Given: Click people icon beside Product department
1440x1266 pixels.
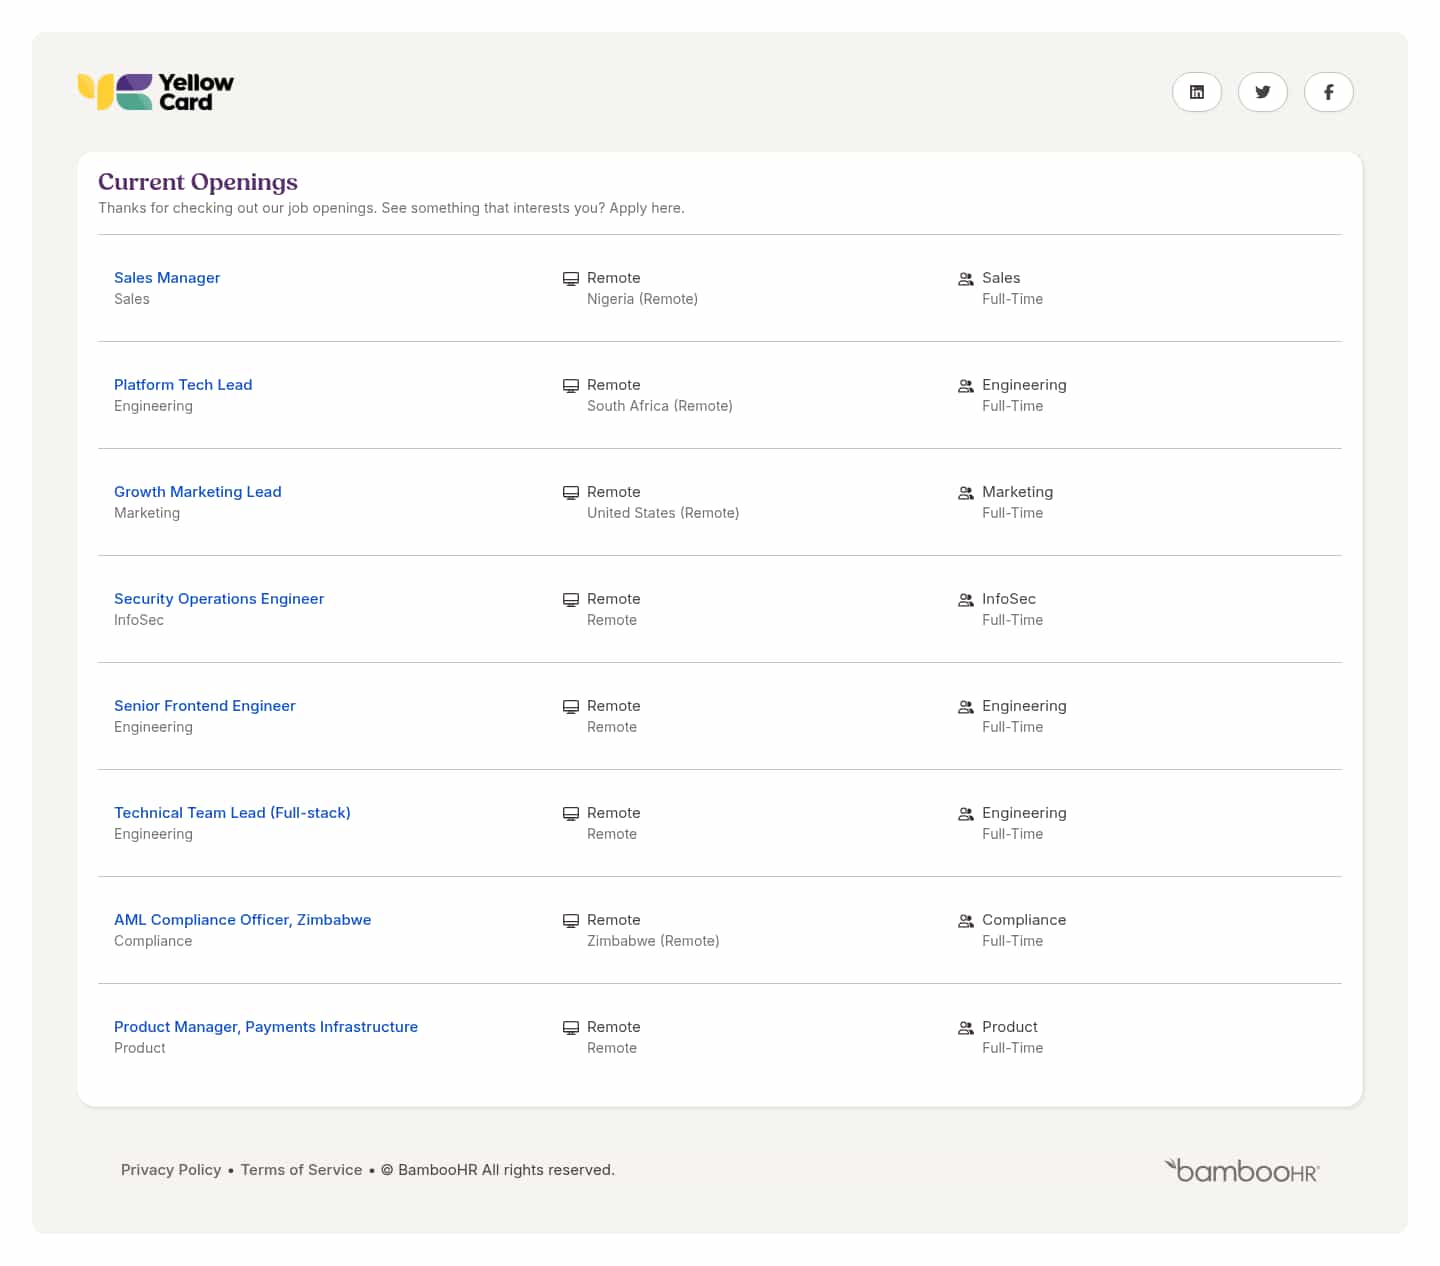Looking at the screenshot, I should coord(966,1028).
